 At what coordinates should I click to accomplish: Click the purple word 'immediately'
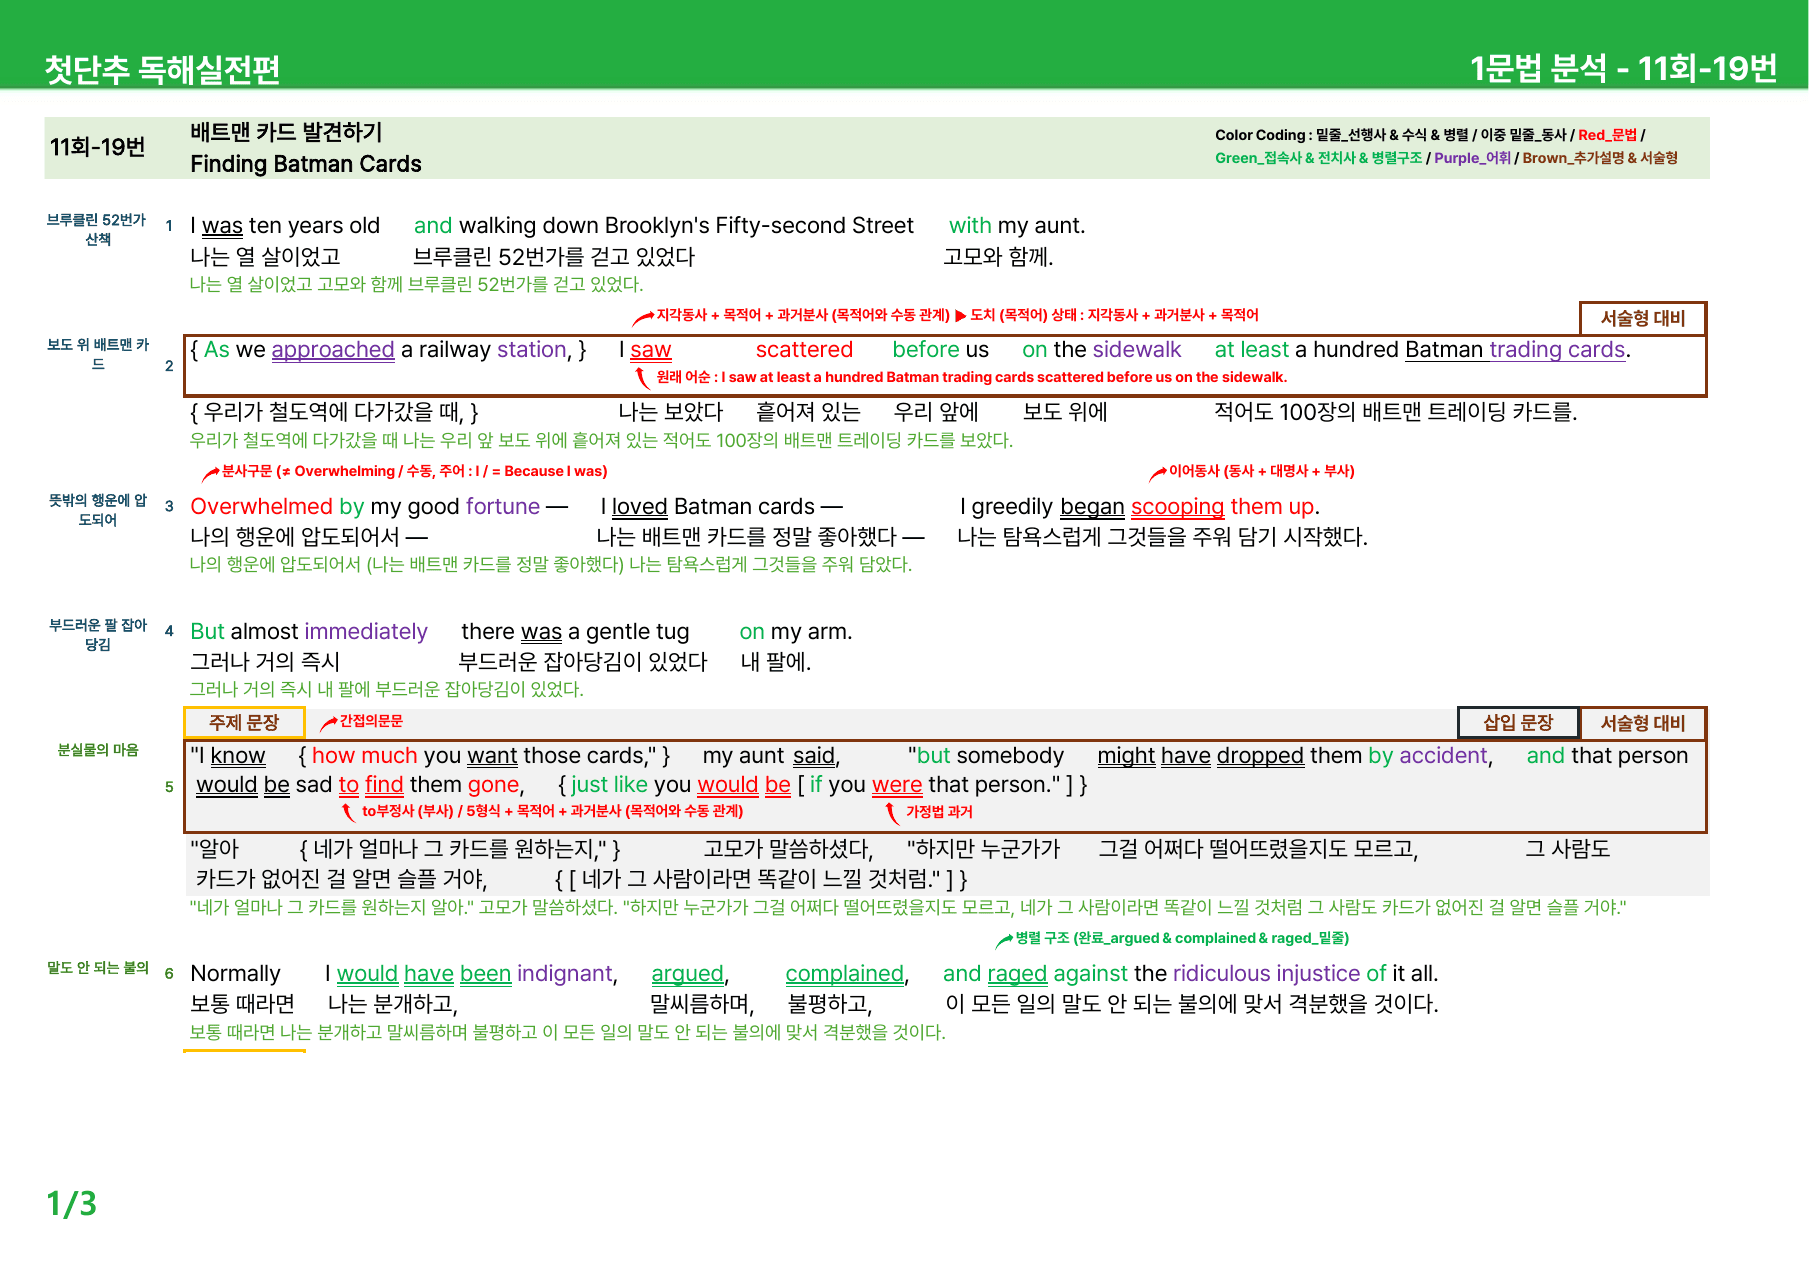tap(366, 632)
